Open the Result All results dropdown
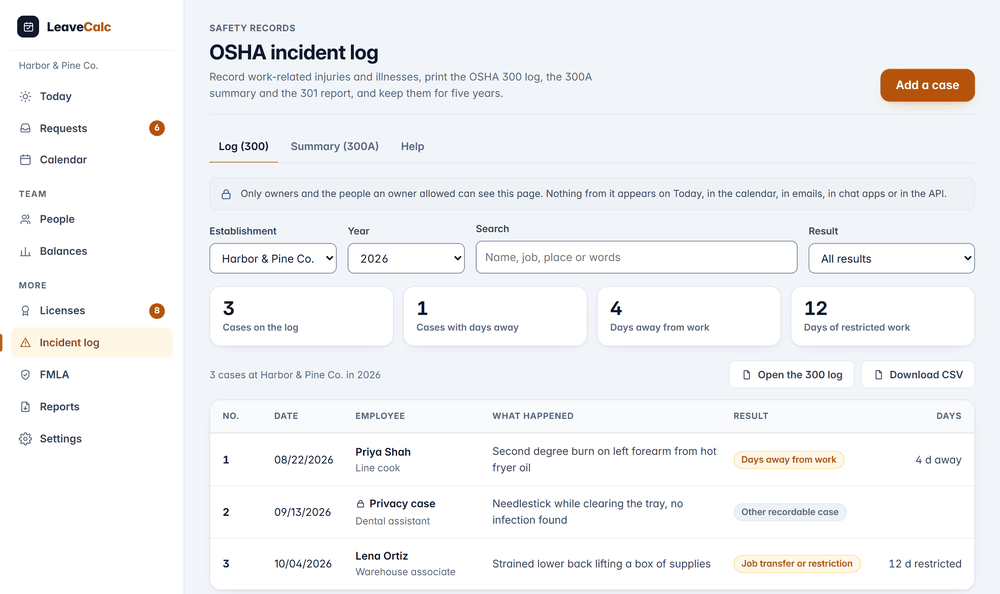1000x594 pixels. coord(891,258)
